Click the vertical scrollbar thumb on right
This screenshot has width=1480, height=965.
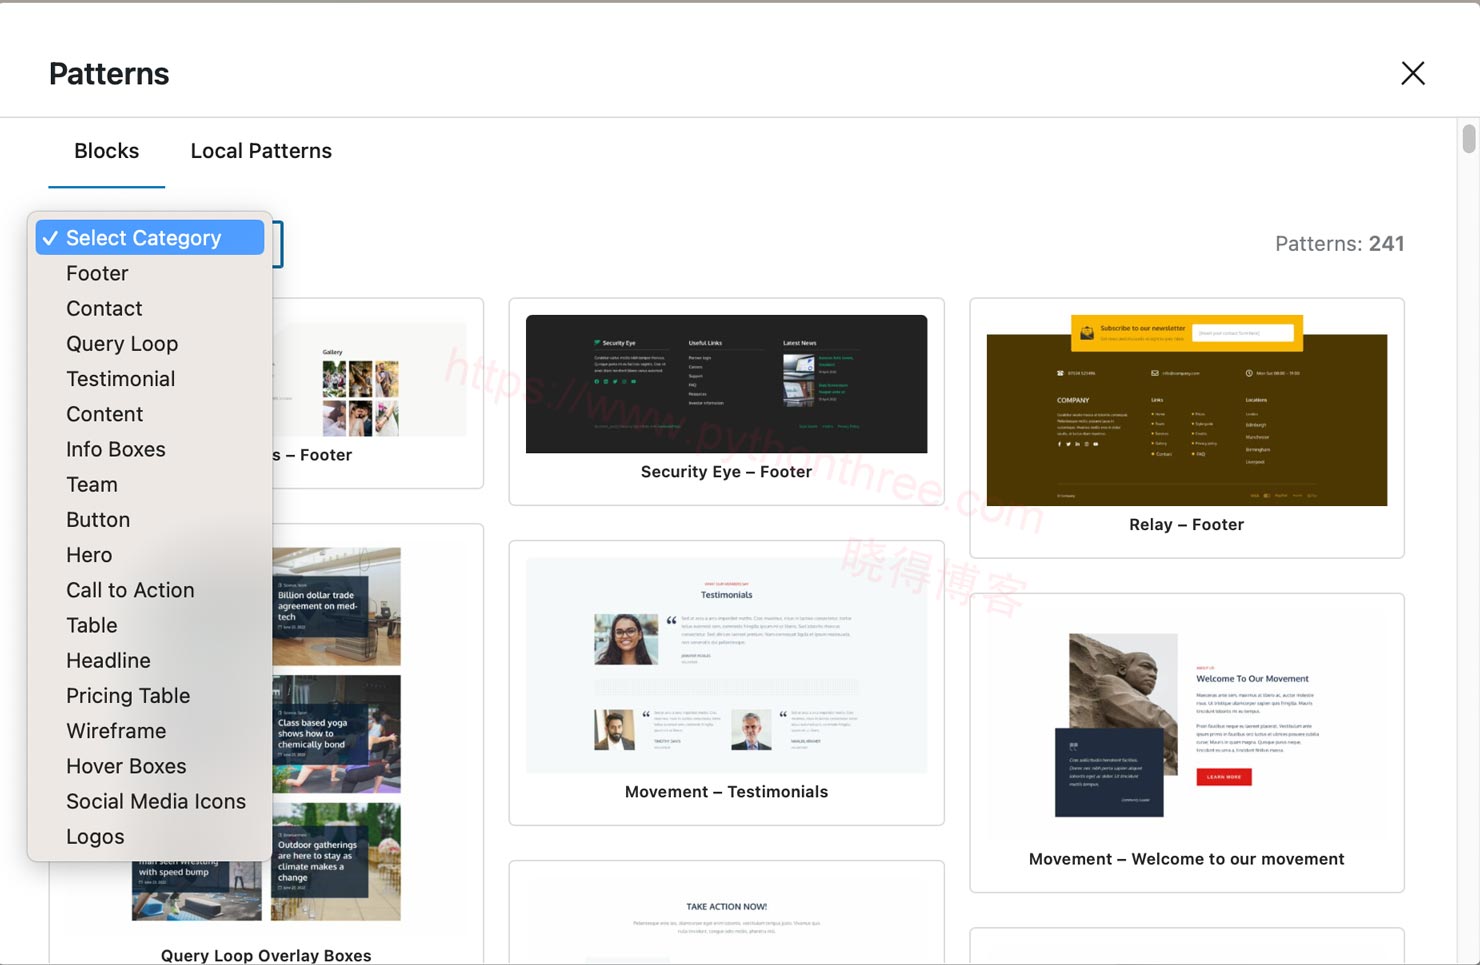pyautogui.click(x=1468, y=139)
